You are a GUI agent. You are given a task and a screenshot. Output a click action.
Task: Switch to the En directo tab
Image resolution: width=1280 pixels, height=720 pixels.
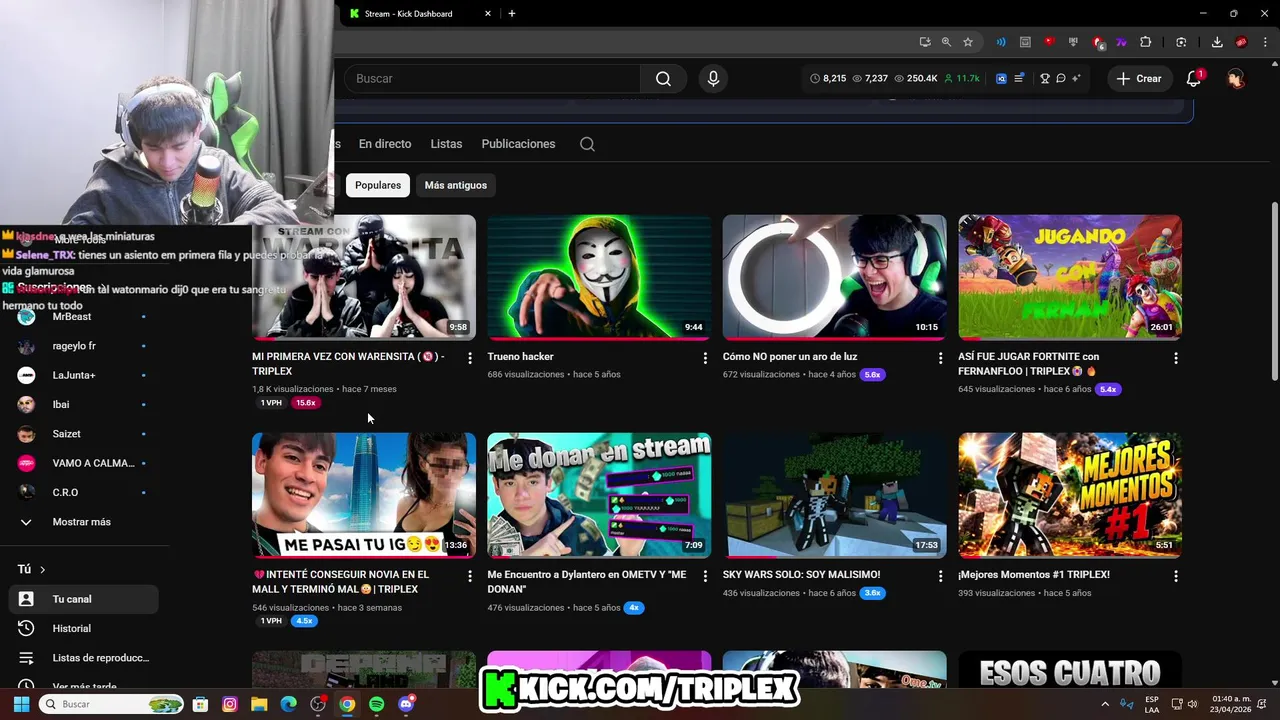(x=385, y=144)
